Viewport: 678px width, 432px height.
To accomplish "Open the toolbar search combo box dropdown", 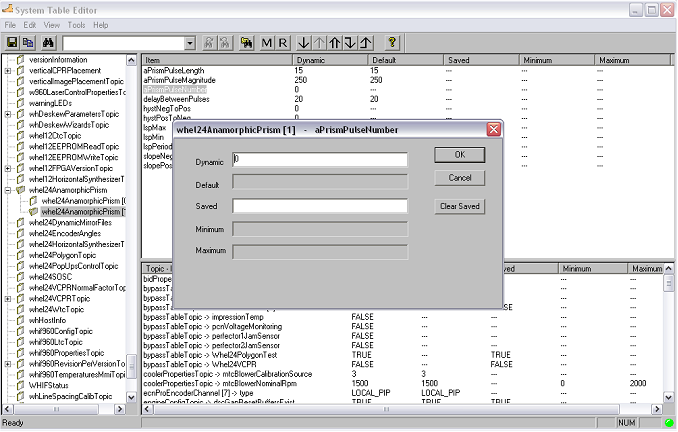I will tap(189, 43).
